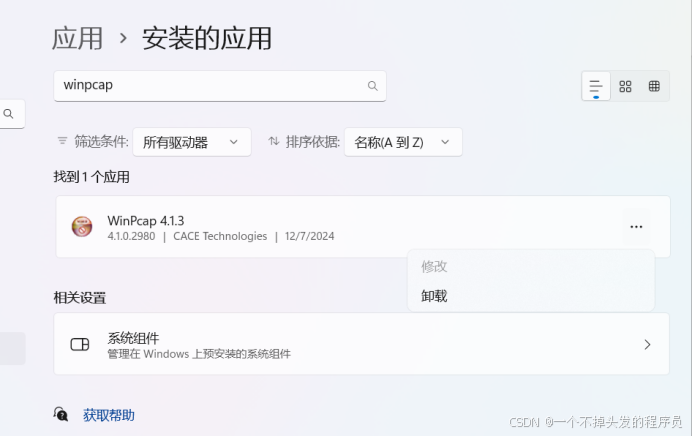Click the 排序依据 label
The width and height of the screenshot is (692, 436).
pyautogui.click(x=313, y=142)
